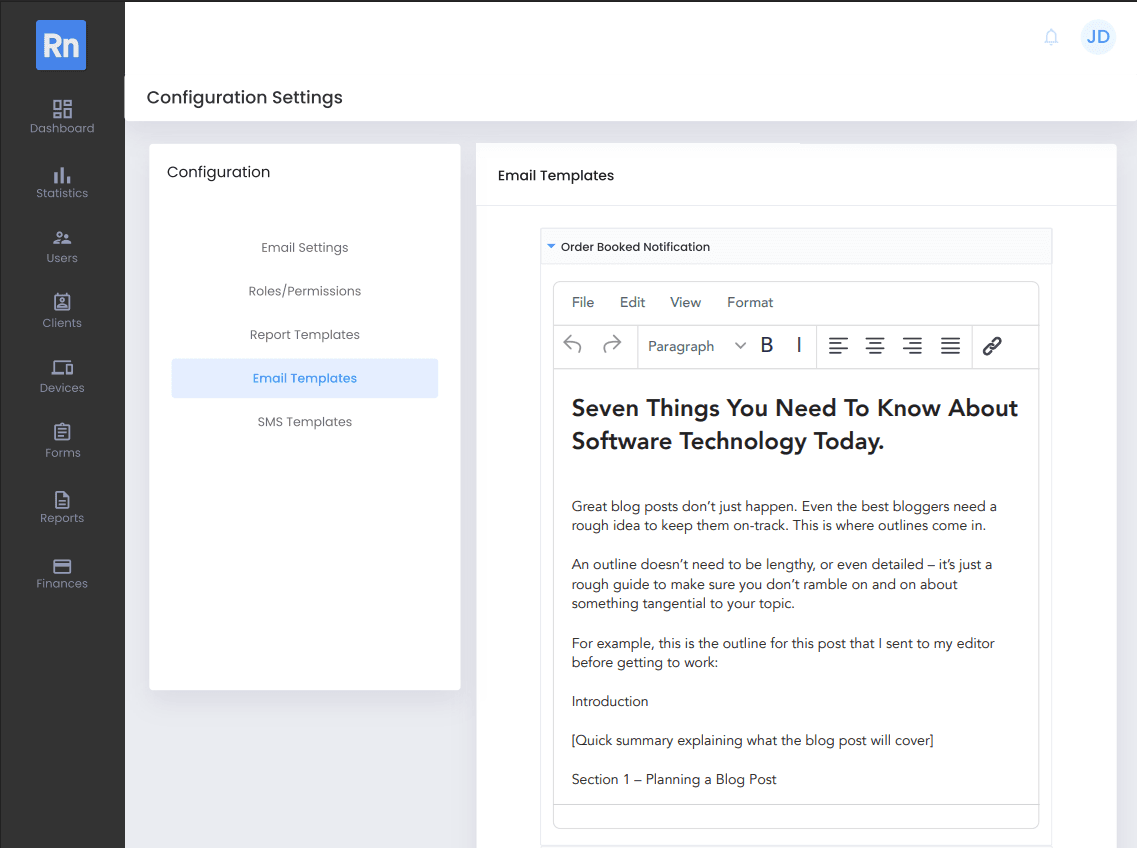This screenshot has height=848, width=1137.
Task: Center align text in the editor
Action: pyautogui.click(x=875, y=346)
